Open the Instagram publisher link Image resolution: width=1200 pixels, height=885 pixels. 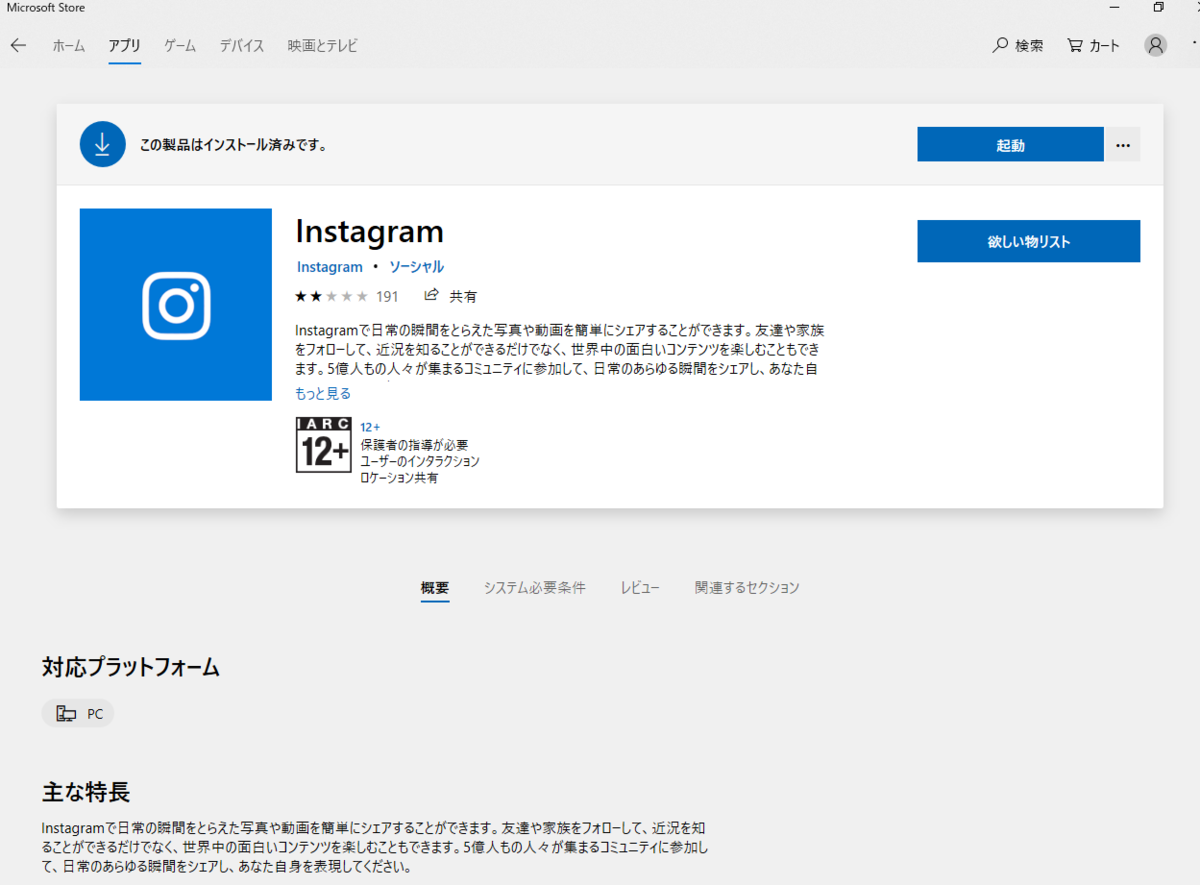(330, 267)
